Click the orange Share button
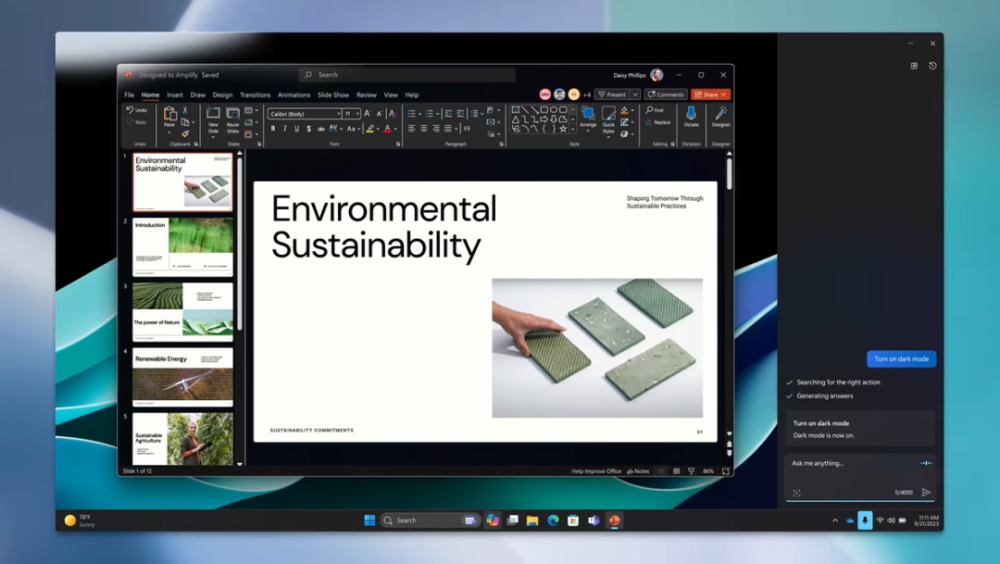Screen dimensions: 1000x564 [710, 94]
